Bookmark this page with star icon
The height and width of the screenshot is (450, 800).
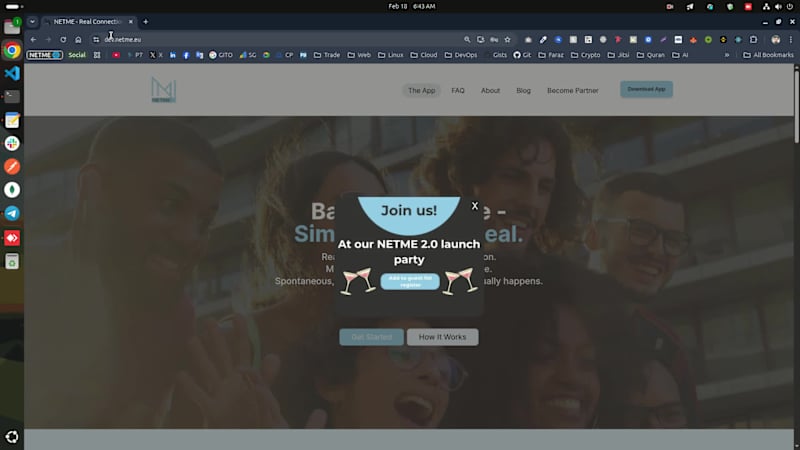507,39
